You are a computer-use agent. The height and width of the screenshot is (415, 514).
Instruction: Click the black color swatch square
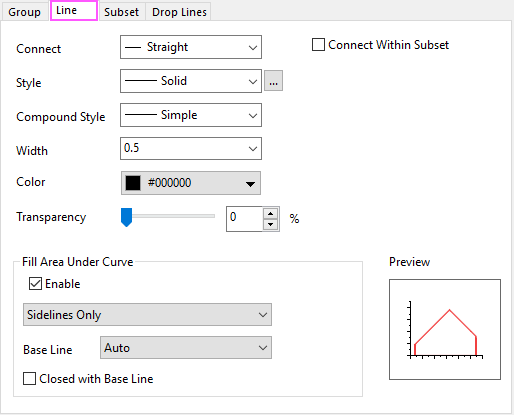pos(133,183)
